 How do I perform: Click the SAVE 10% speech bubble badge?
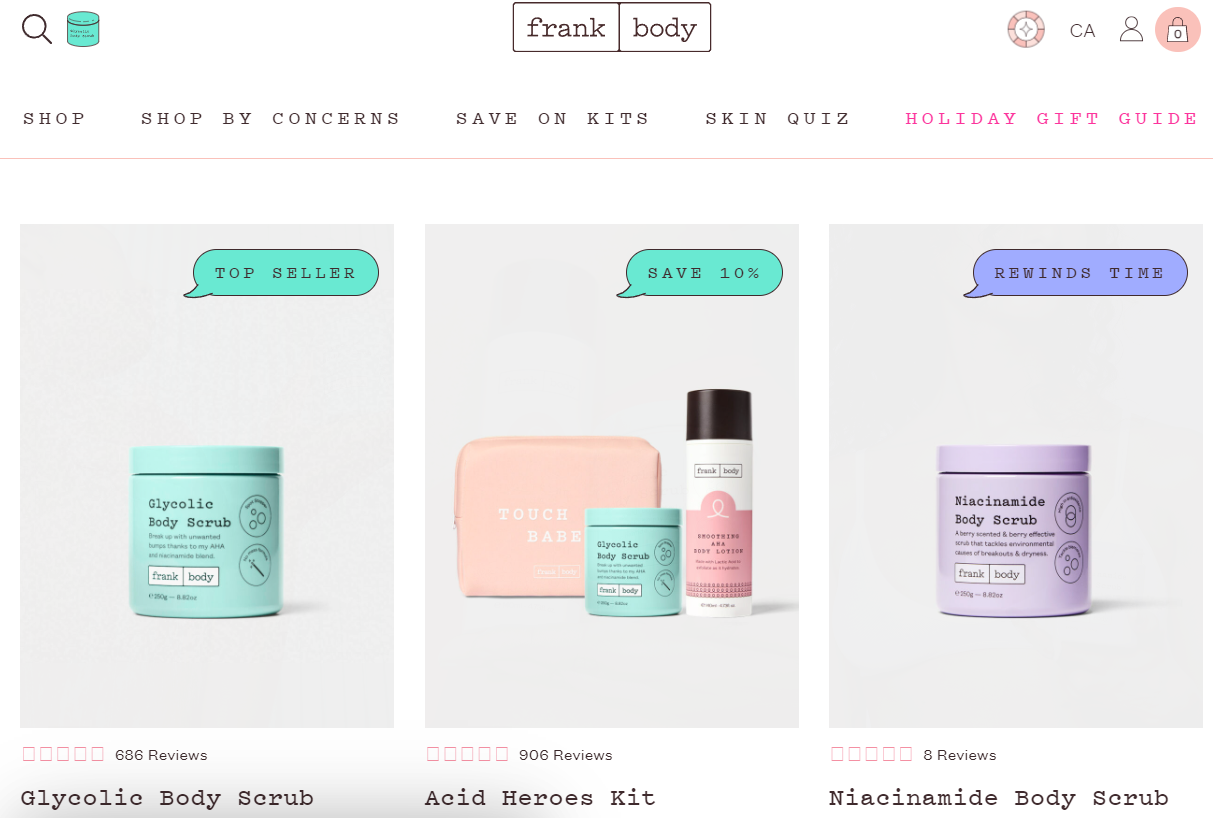700,273
